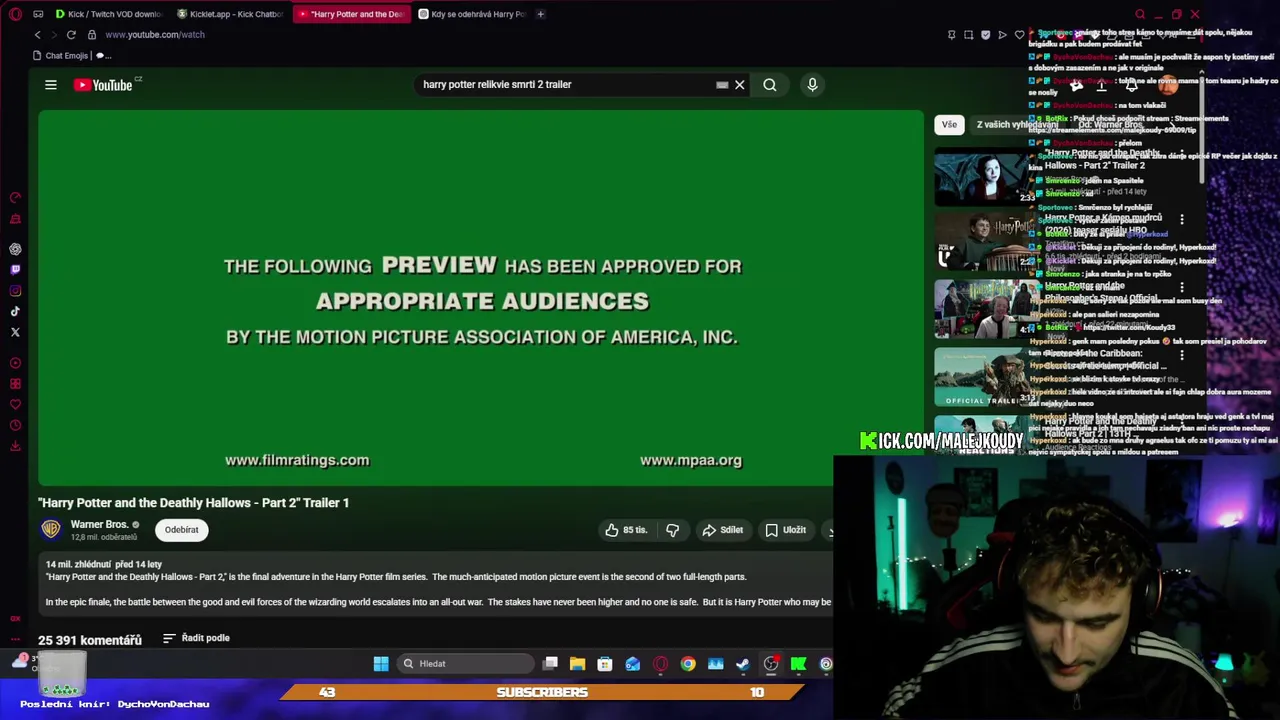Clear the YouTube search query
The height and width of the screenshot is (720, 1280).
740,85
